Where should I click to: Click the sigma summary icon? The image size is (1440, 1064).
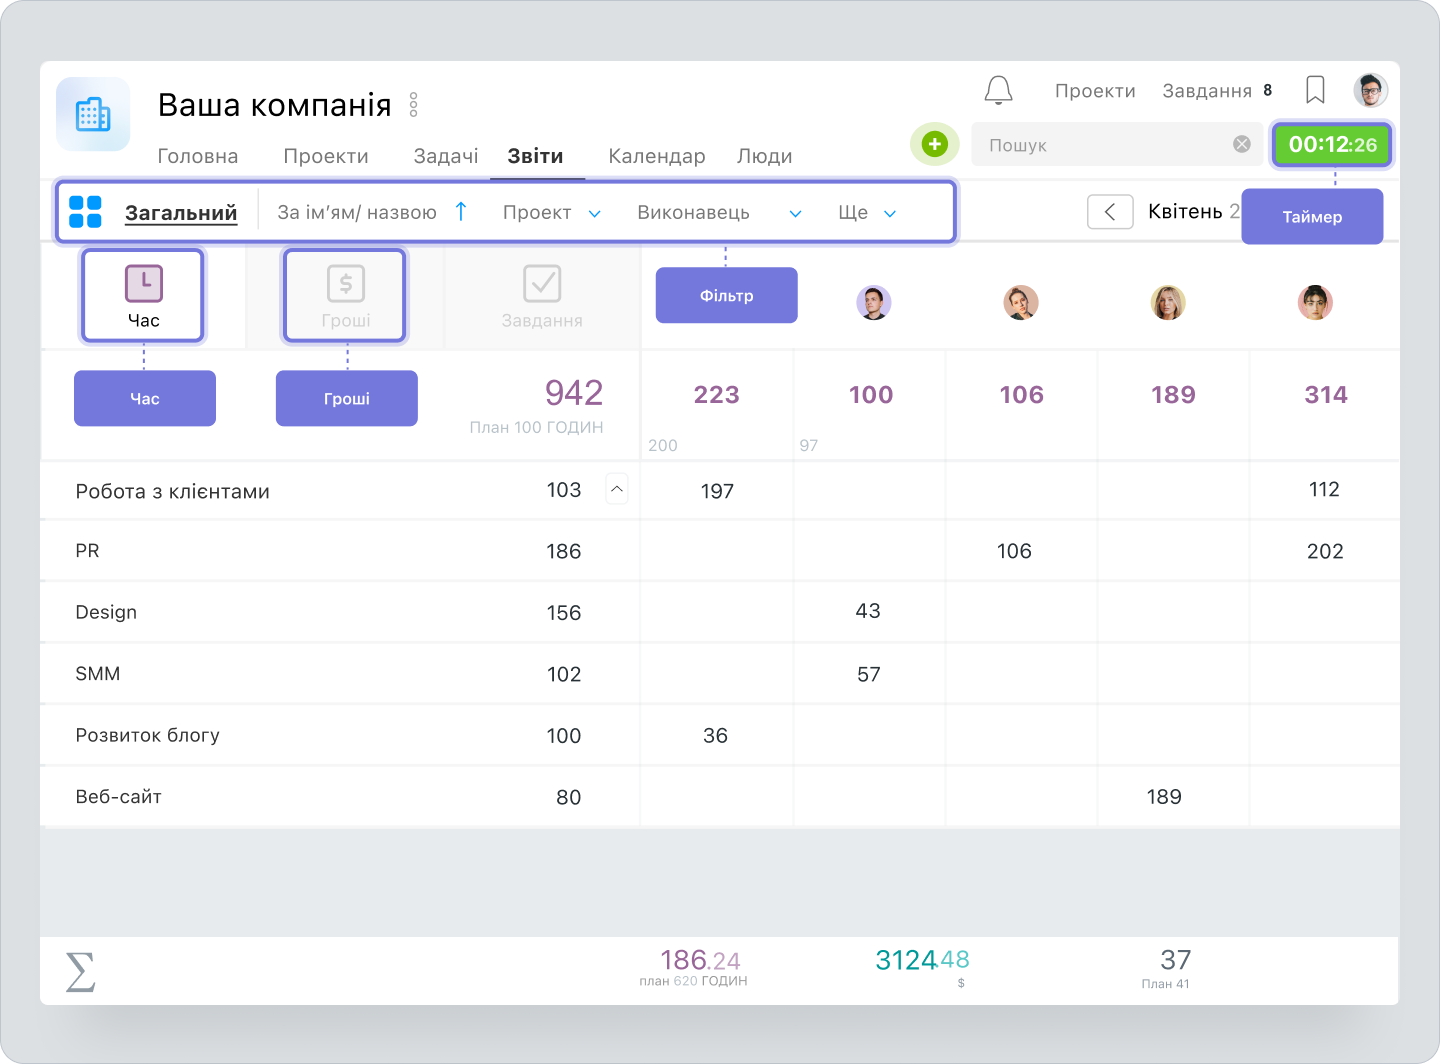tap(79, 969)
